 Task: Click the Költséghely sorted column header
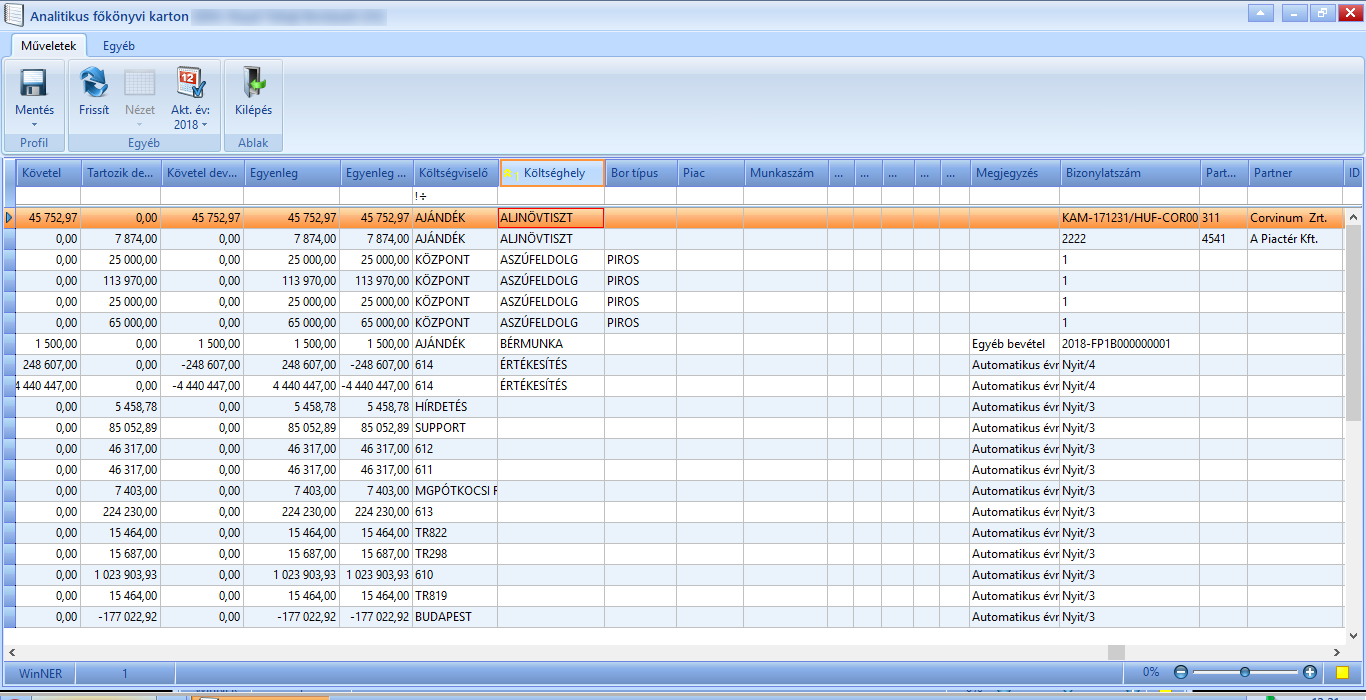[x=553, y=173]
